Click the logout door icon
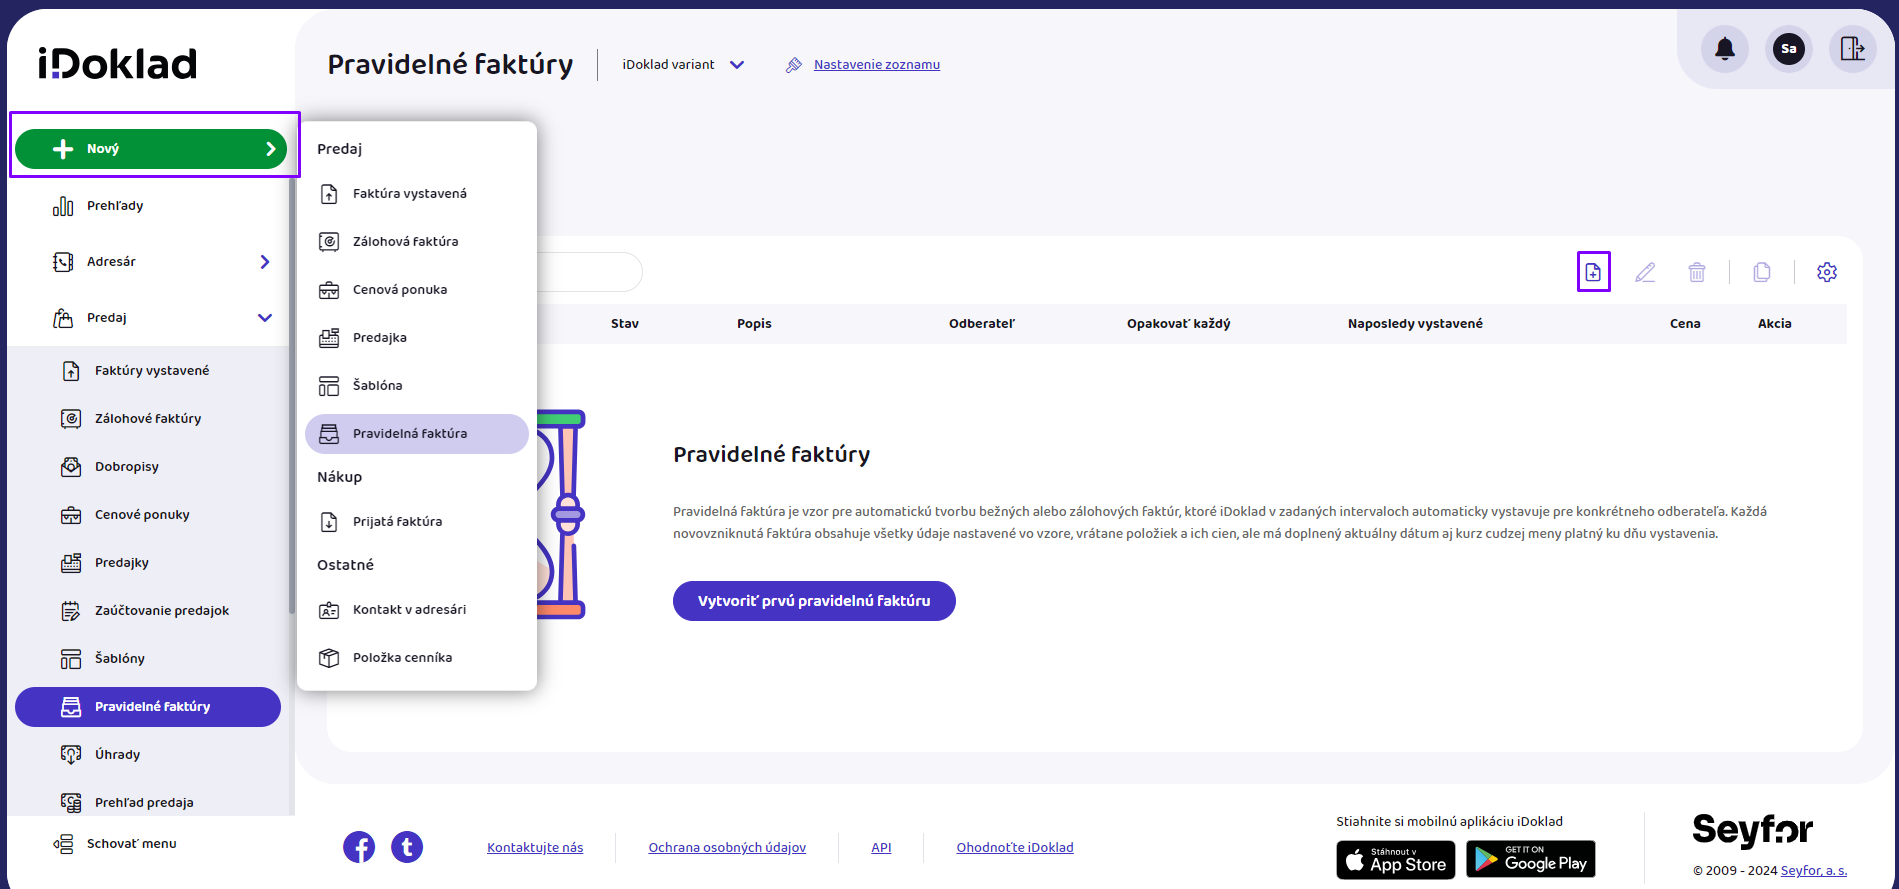This screenshot has width=1899, height=889. click(x=1852, y=49)
